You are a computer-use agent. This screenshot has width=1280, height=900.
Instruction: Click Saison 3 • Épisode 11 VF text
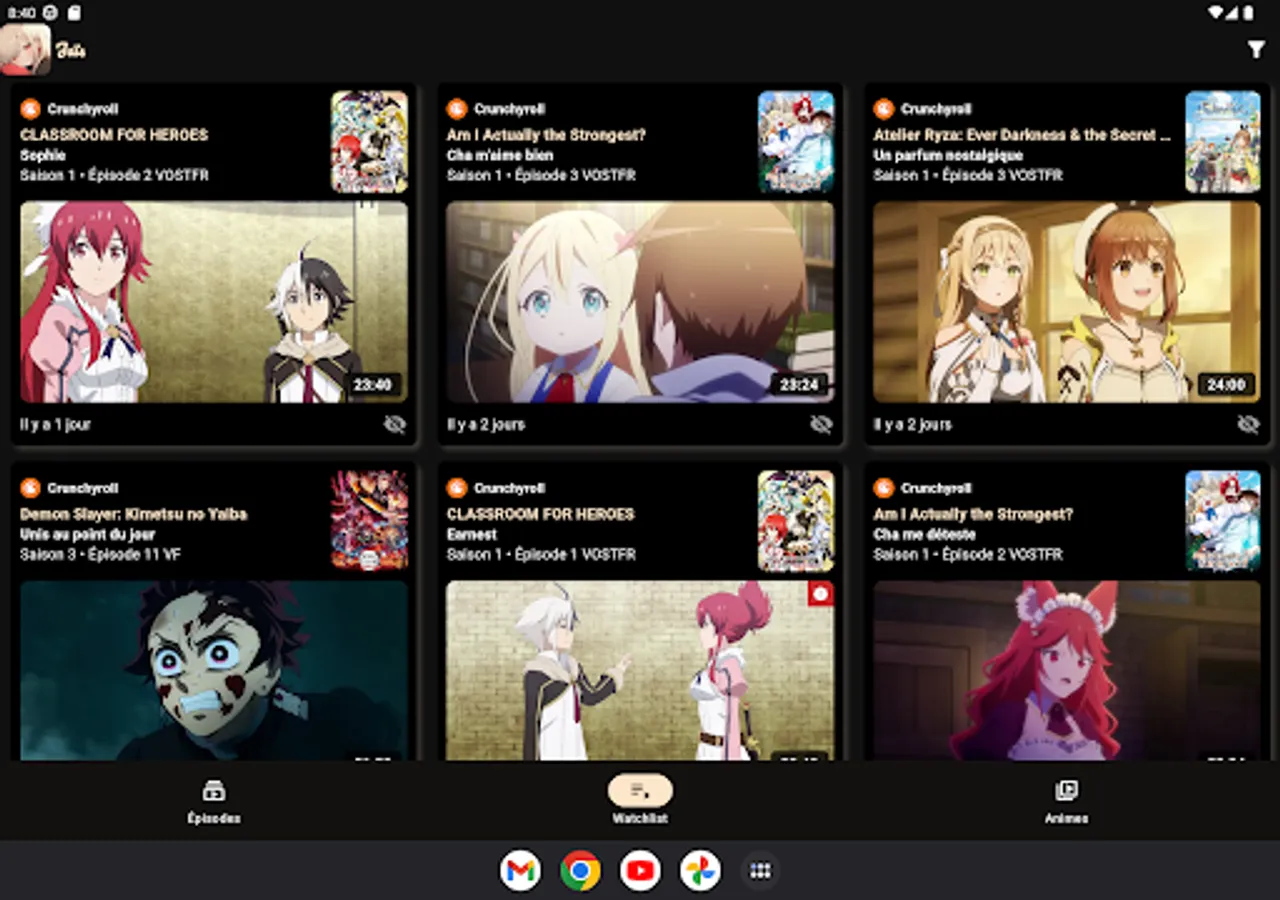[100, 554]
